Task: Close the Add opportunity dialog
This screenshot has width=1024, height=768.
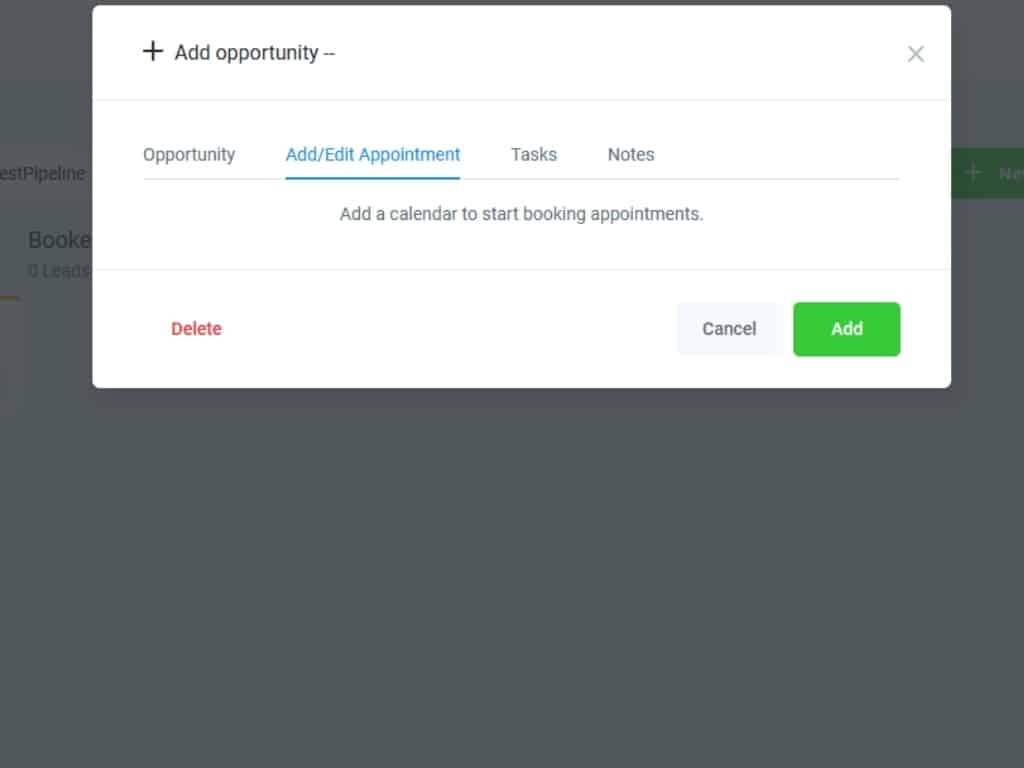Action: (915, 54)
